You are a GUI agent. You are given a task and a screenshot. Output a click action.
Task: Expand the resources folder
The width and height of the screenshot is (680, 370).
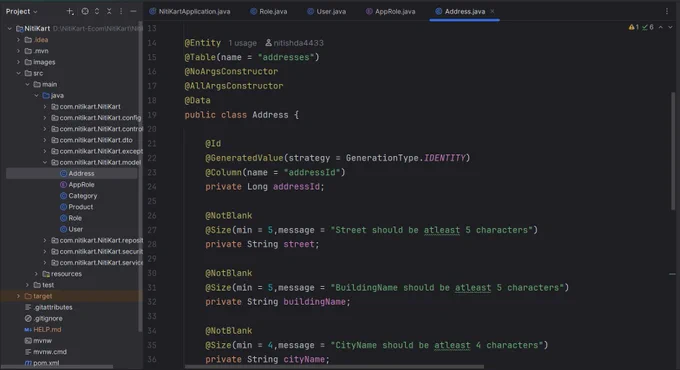tap(36, 274)
